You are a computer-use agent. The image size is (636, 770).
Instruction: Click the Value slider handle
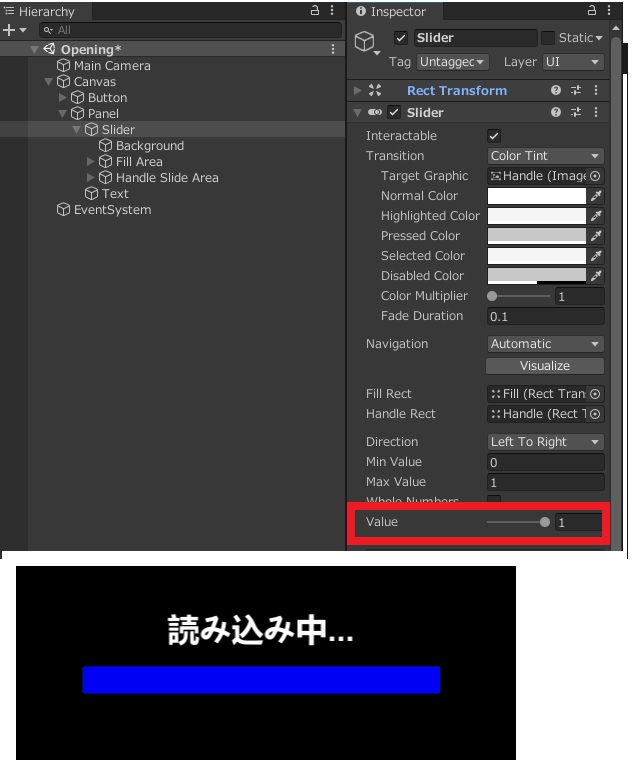pos(544,522)
